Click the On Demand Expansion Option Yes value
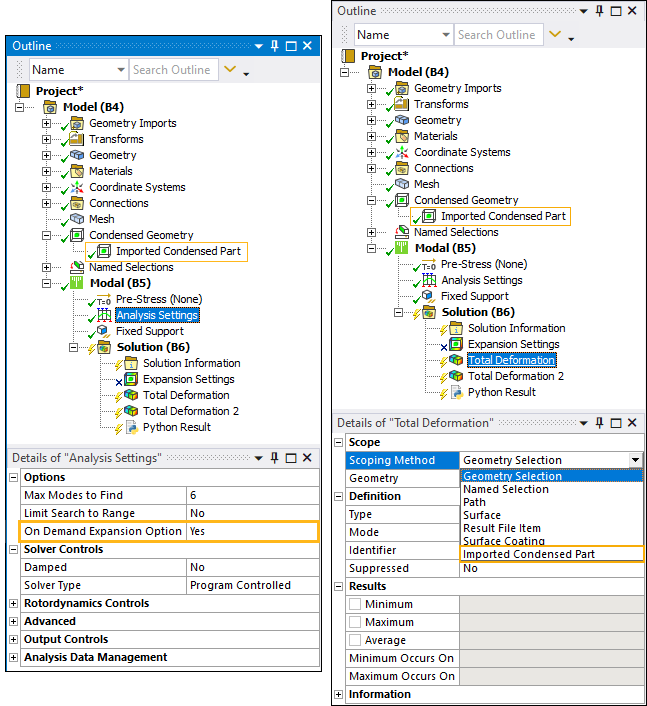The width and height of the screenshot is (647, 706). [252, 531]
